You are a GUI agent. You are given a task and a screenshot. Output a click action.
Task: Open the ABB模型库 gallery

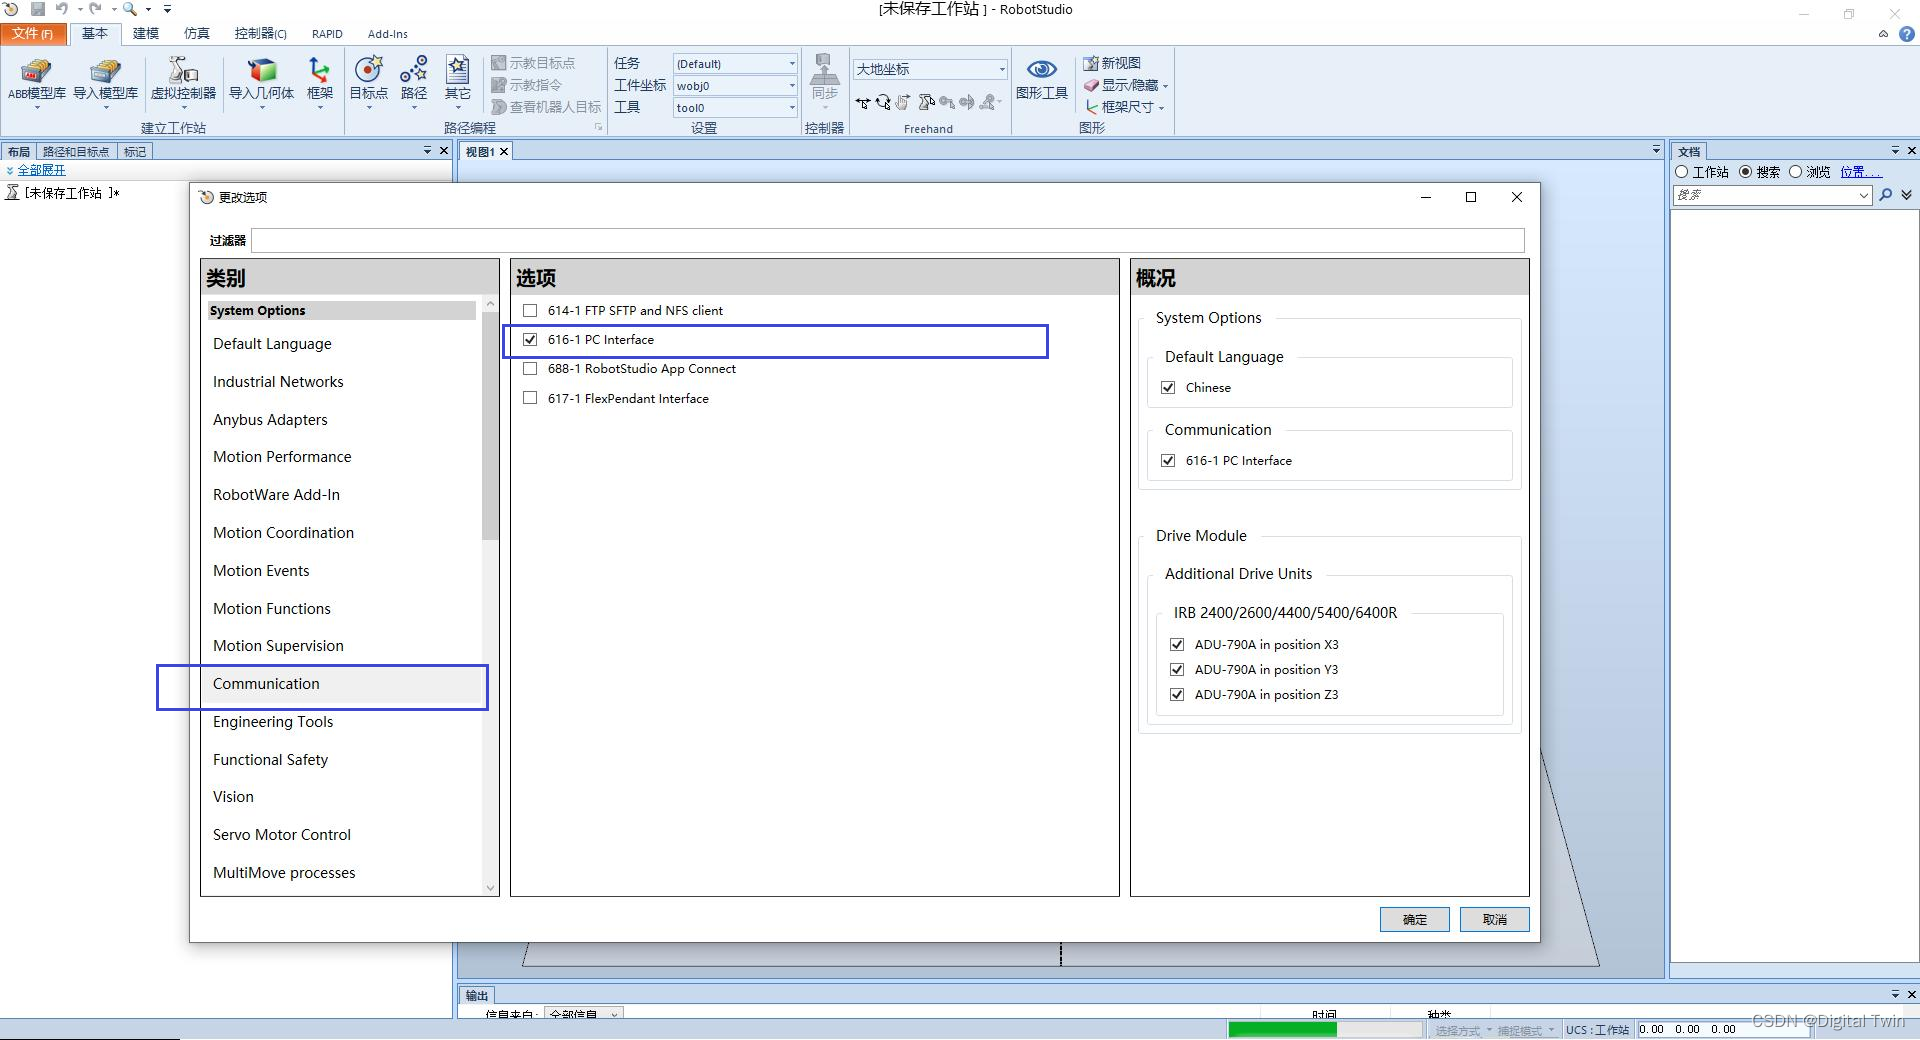point(35,80)
